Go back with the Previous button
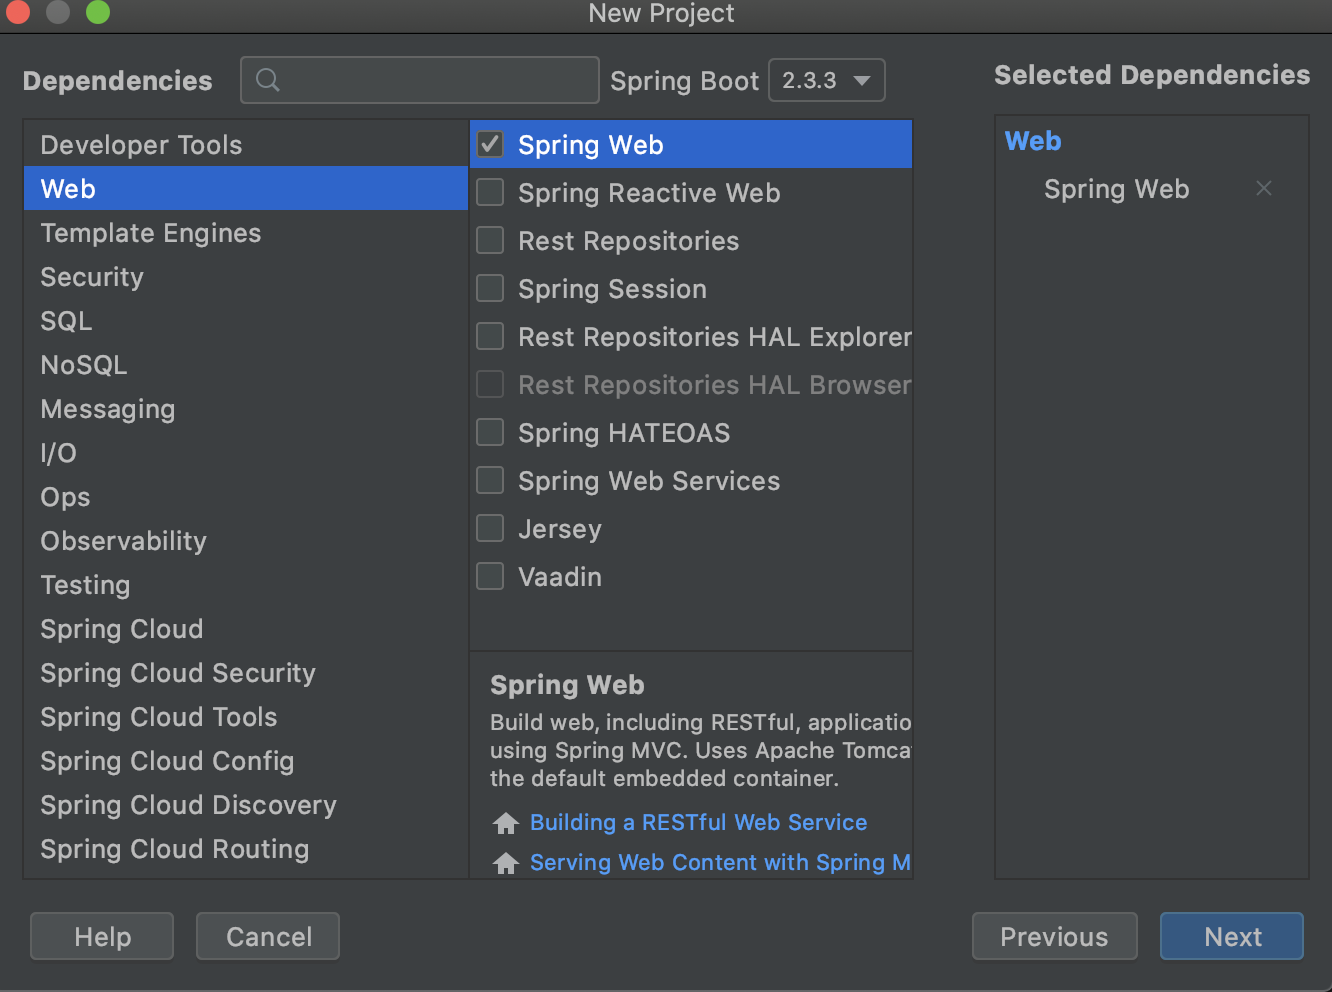This screenshot has width=1332, height=992. pyautogui.click(x=1054, y=936)
